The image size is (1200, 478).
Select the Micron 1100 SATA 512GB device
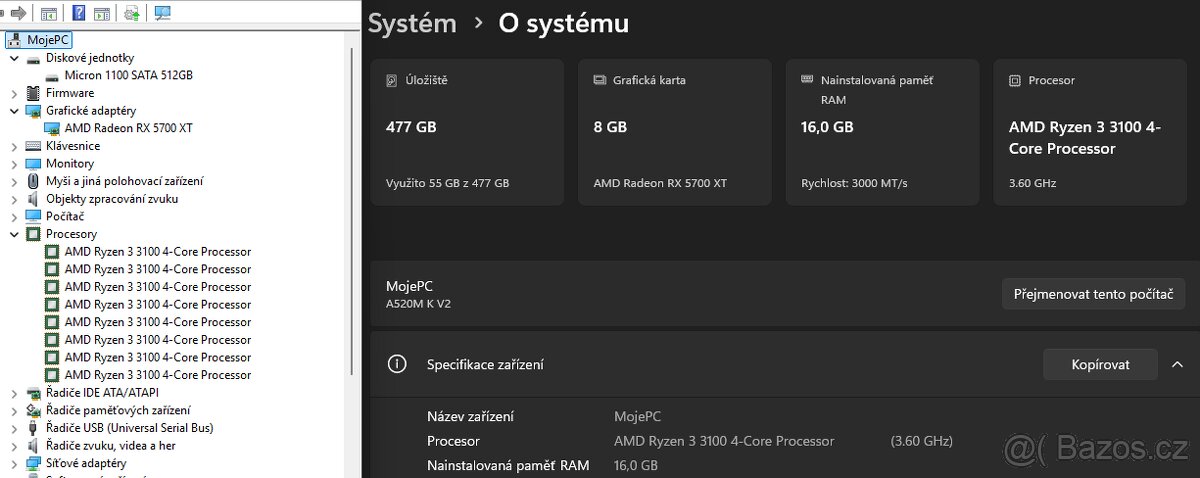[128, 75]
